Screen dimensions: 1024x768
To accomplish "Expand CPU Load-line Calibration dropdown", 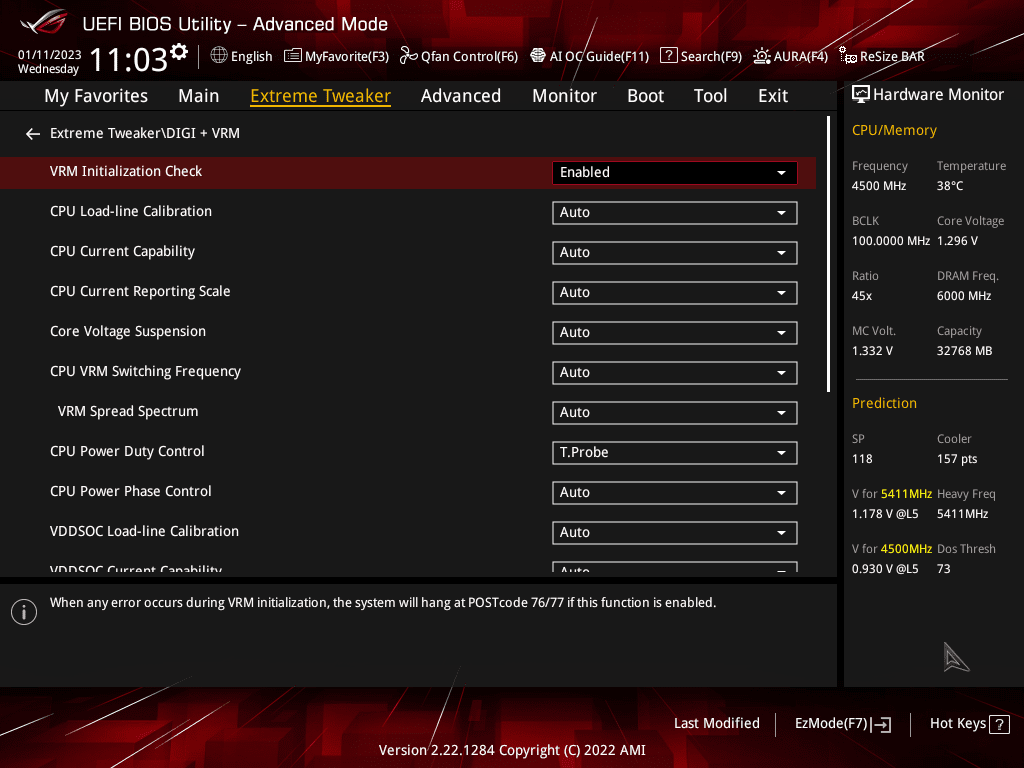I will 675,213.
